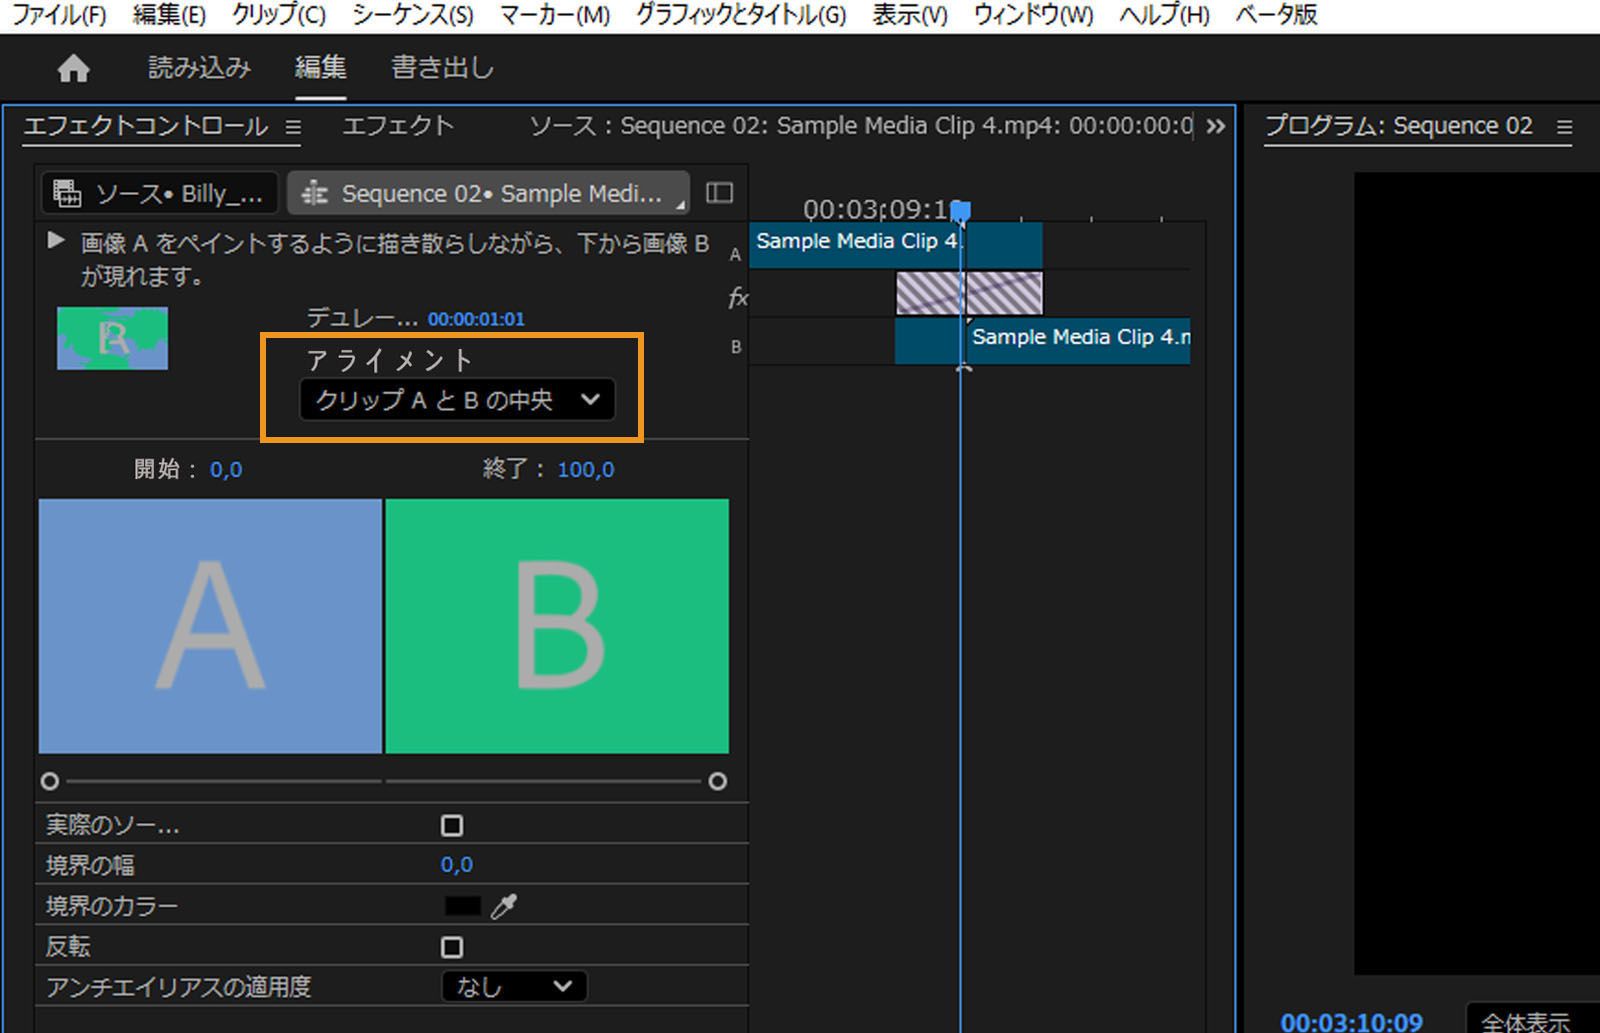Open the Effect Controls panel menu icon
This screenshot has height=1033, width=1600.
[x=293, y=127]
